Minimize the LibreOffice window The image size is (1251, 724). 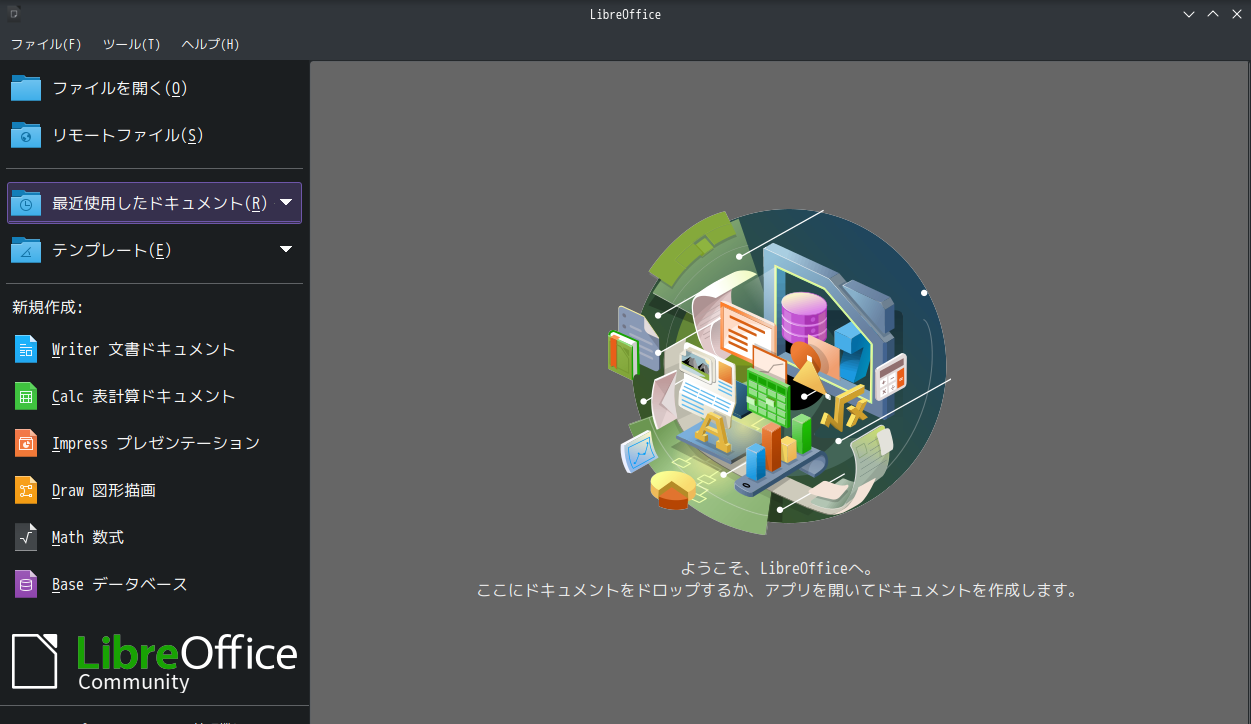(x=1189, y=14)
